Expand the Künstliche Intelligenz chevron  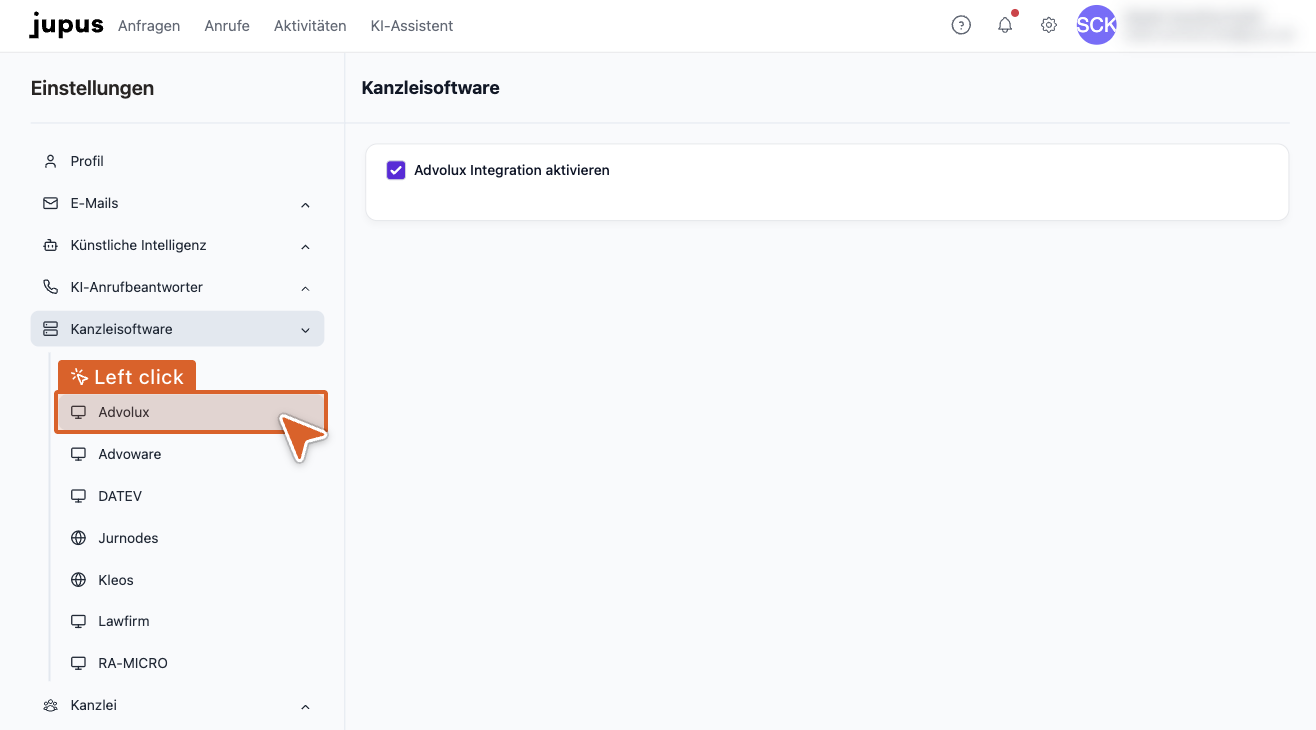(x=305, y=247)
